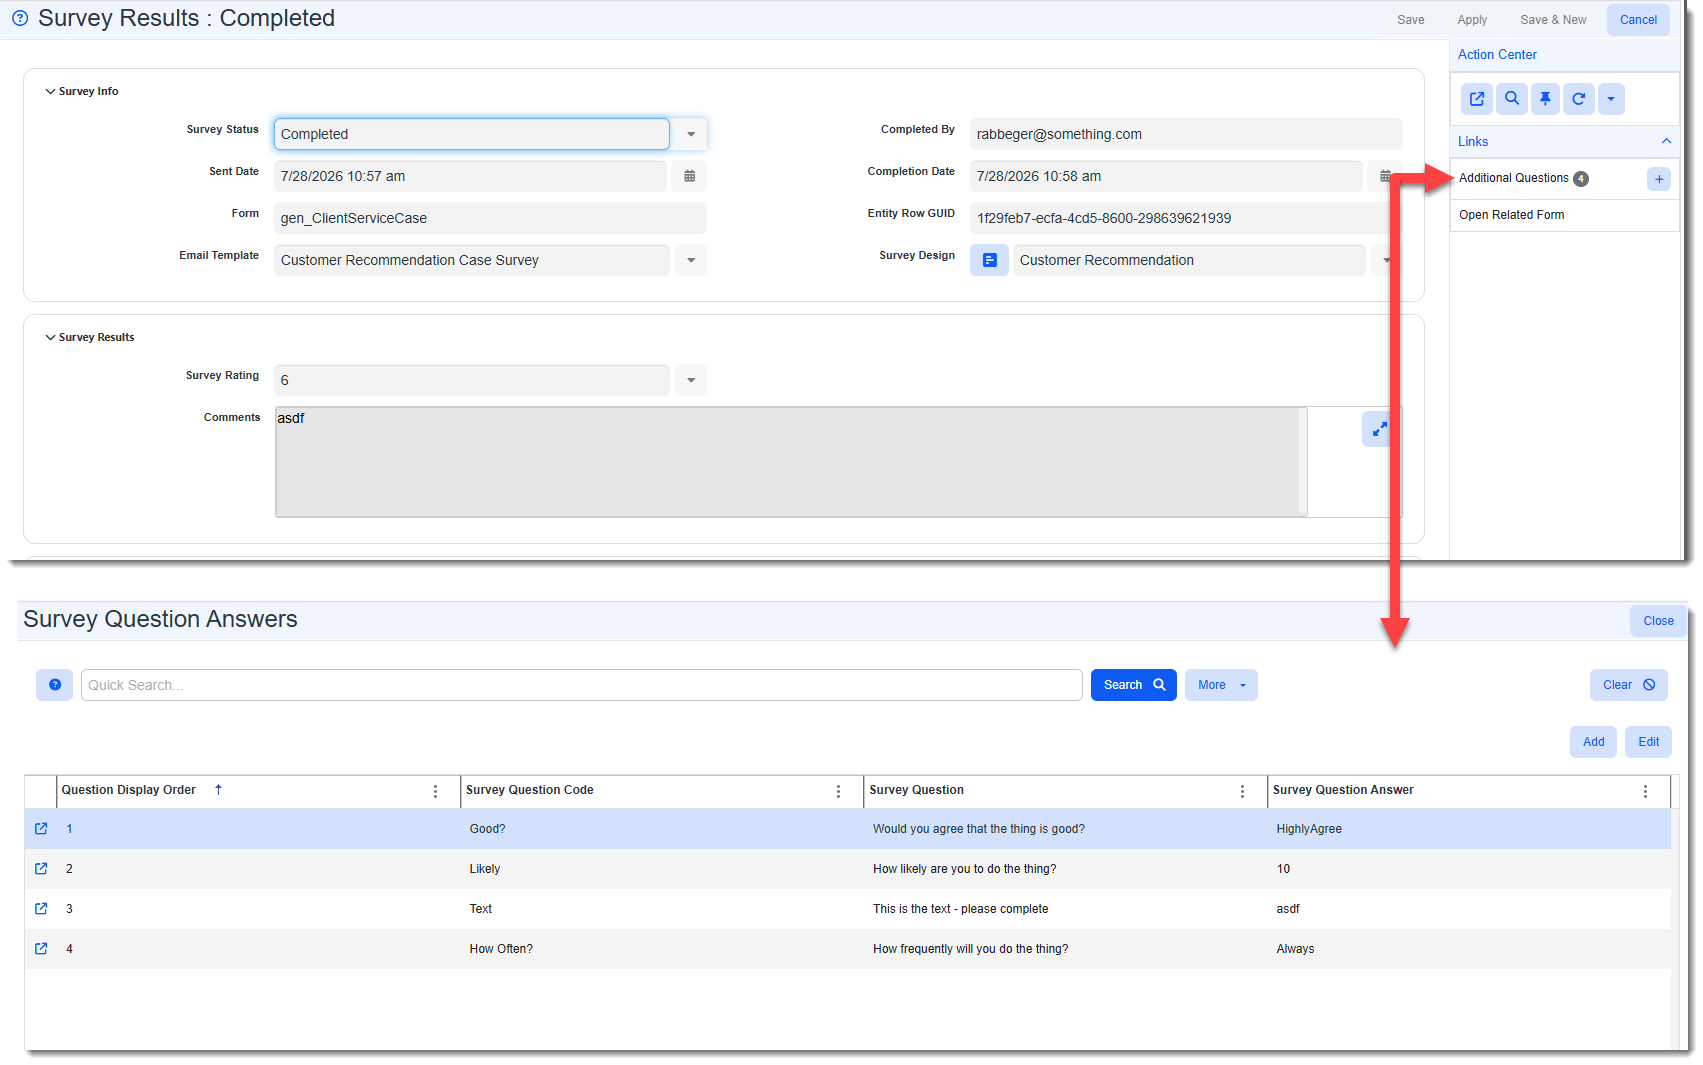Click the Comments text area
Viewport: 1703px width, 1065px height.
pyautogui.click(x=791, y=462)
